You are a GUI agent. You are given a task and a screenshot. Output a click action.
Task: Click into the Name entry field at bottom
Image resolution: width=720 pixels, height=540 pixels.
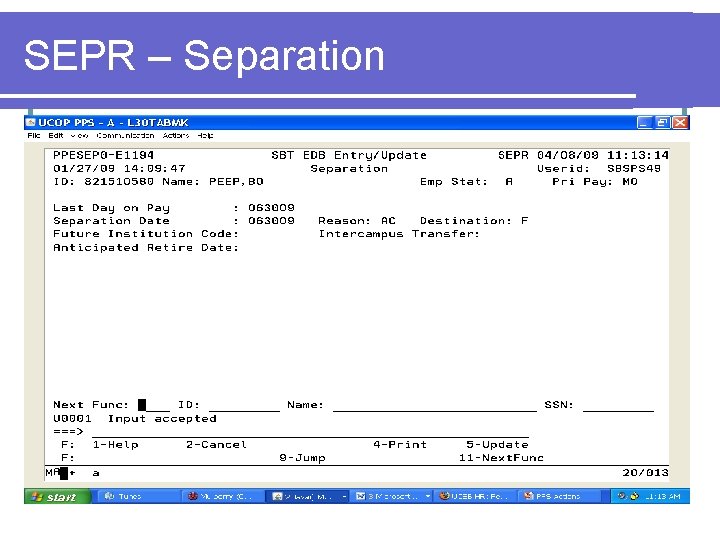(434, 405)
